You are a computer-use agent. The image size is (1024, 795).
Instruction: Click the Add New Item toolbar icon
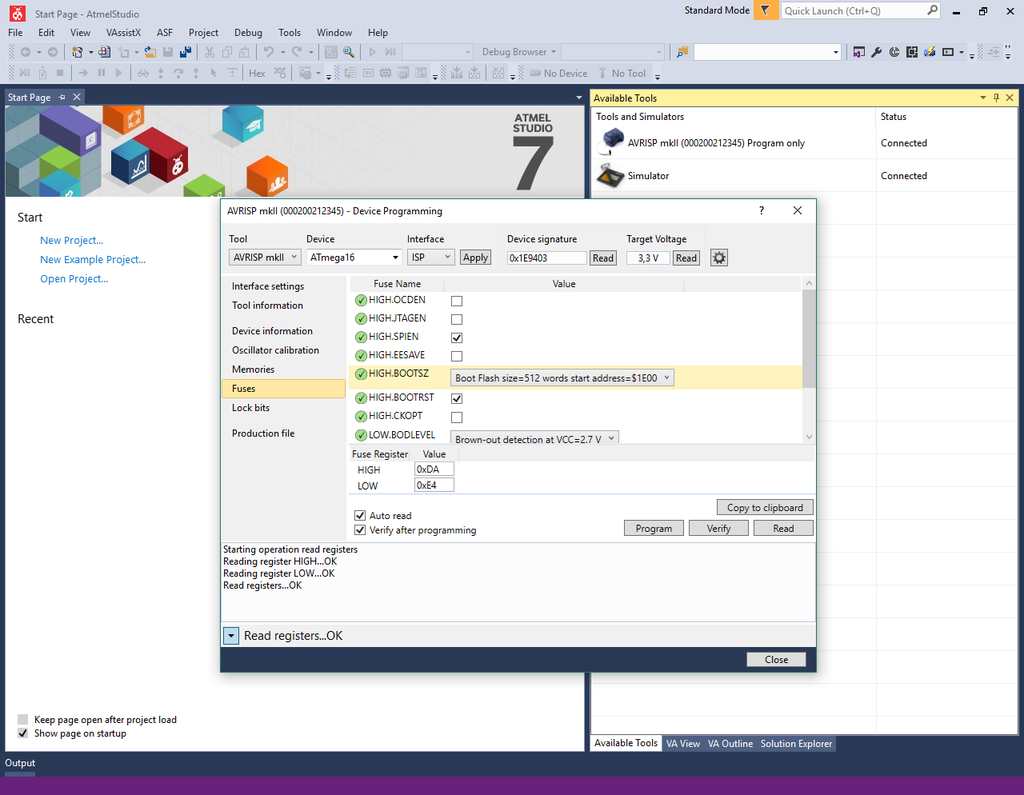tap(124, 52)
